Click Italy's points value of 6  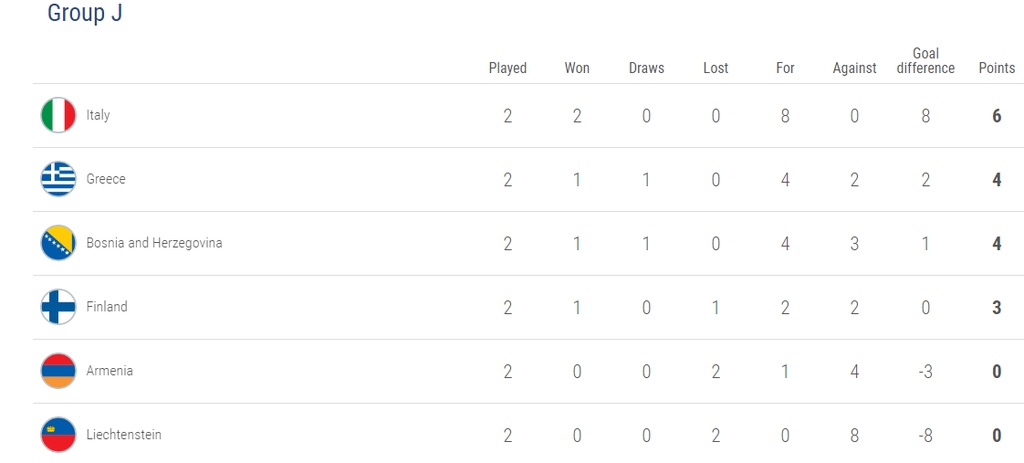[997, 115]
